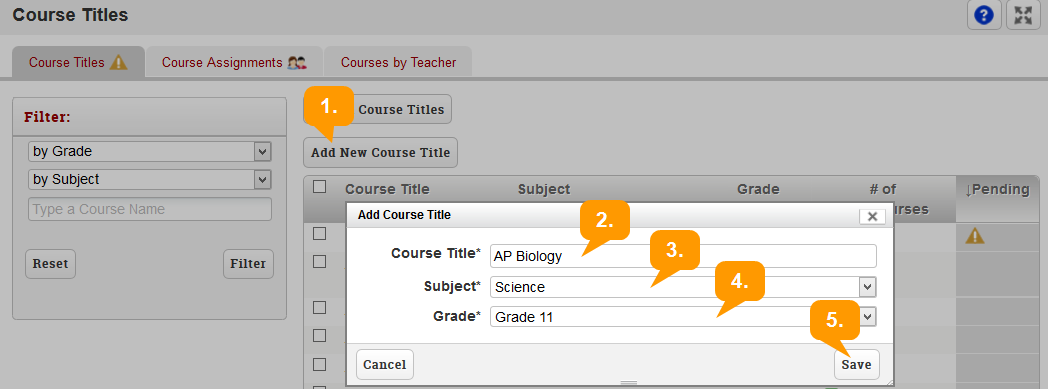This screenshot has height=389, width=1048.
Task: Close the Add Course Title dialog
Action: coord(872,216)
